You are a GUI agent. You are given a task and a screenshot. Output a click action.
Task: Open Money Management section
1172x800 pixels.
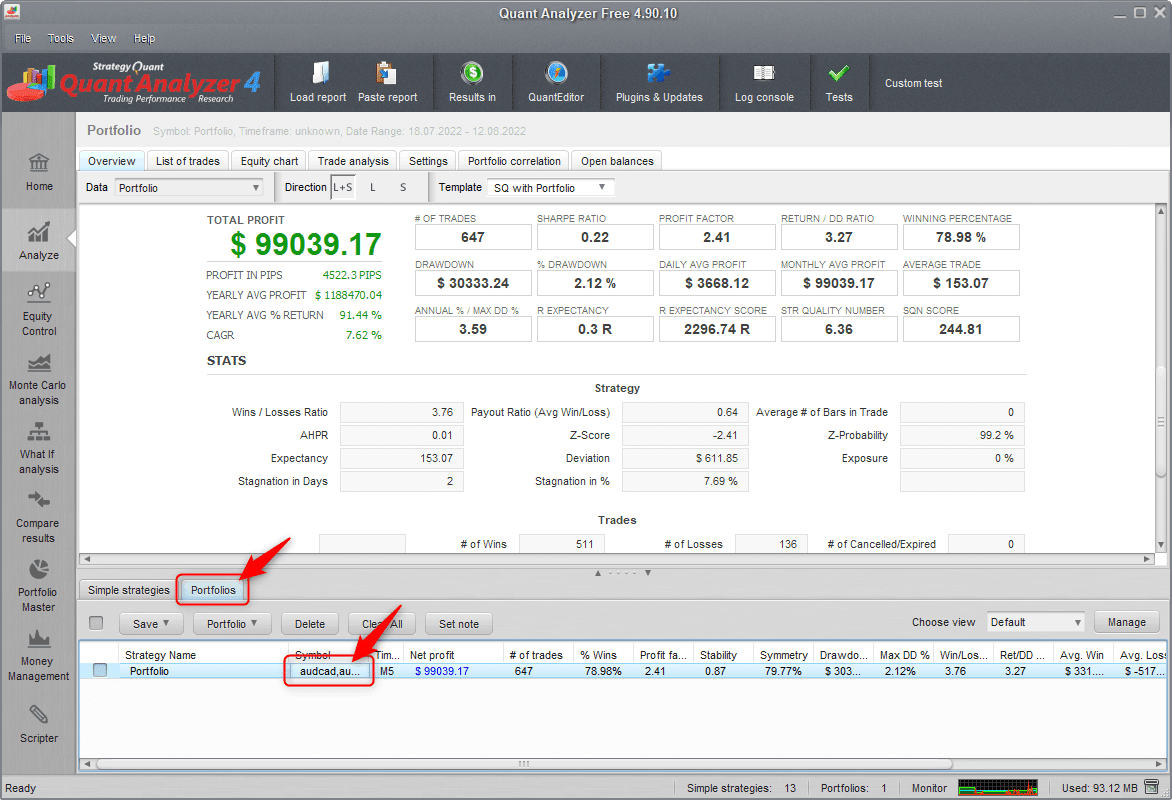pos(38,654)
